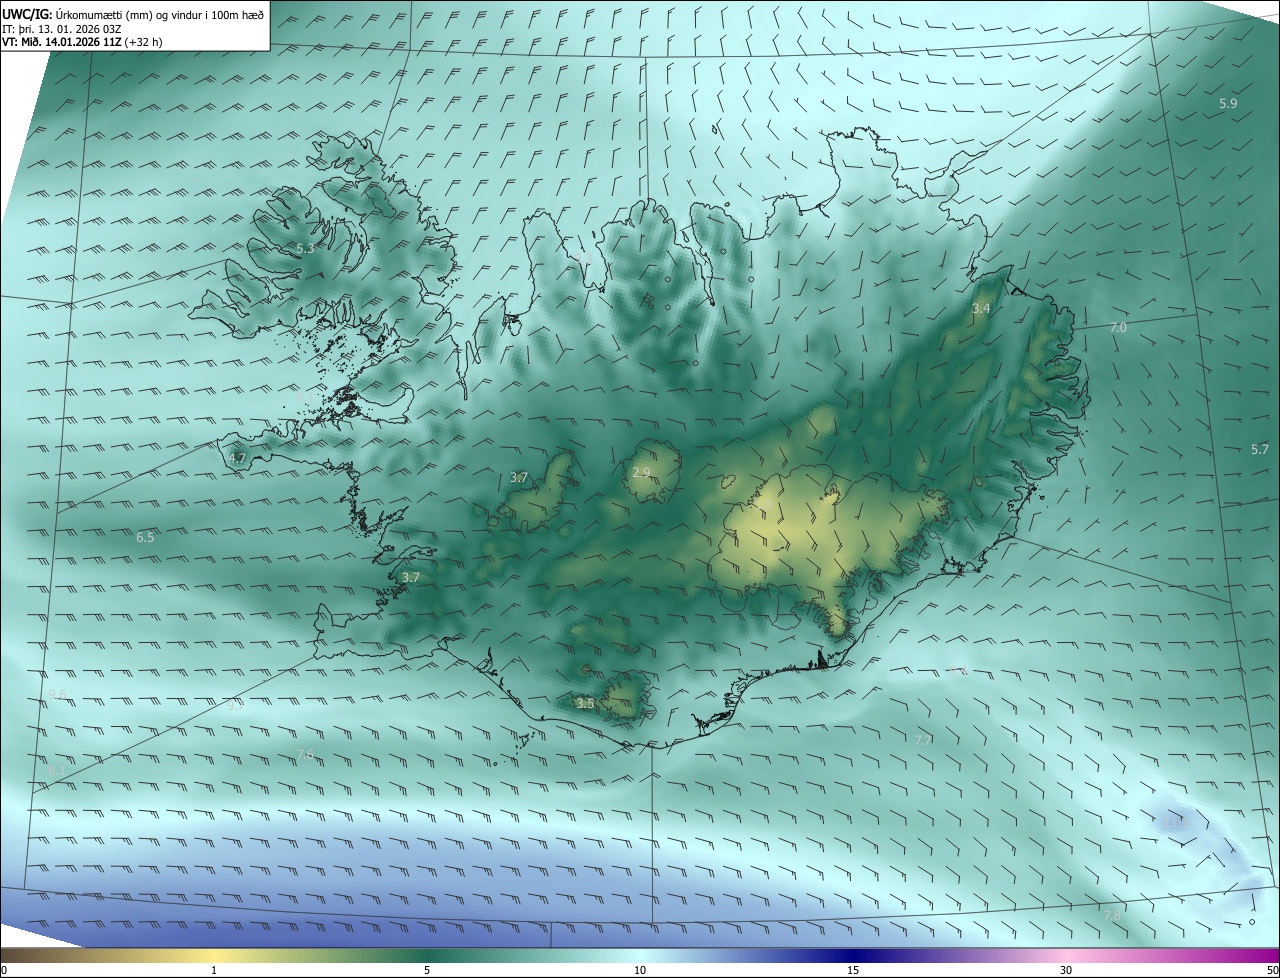Click the colorbar tick labeled 5
This screenshot has width=1280, height=978.
(427, 970)
